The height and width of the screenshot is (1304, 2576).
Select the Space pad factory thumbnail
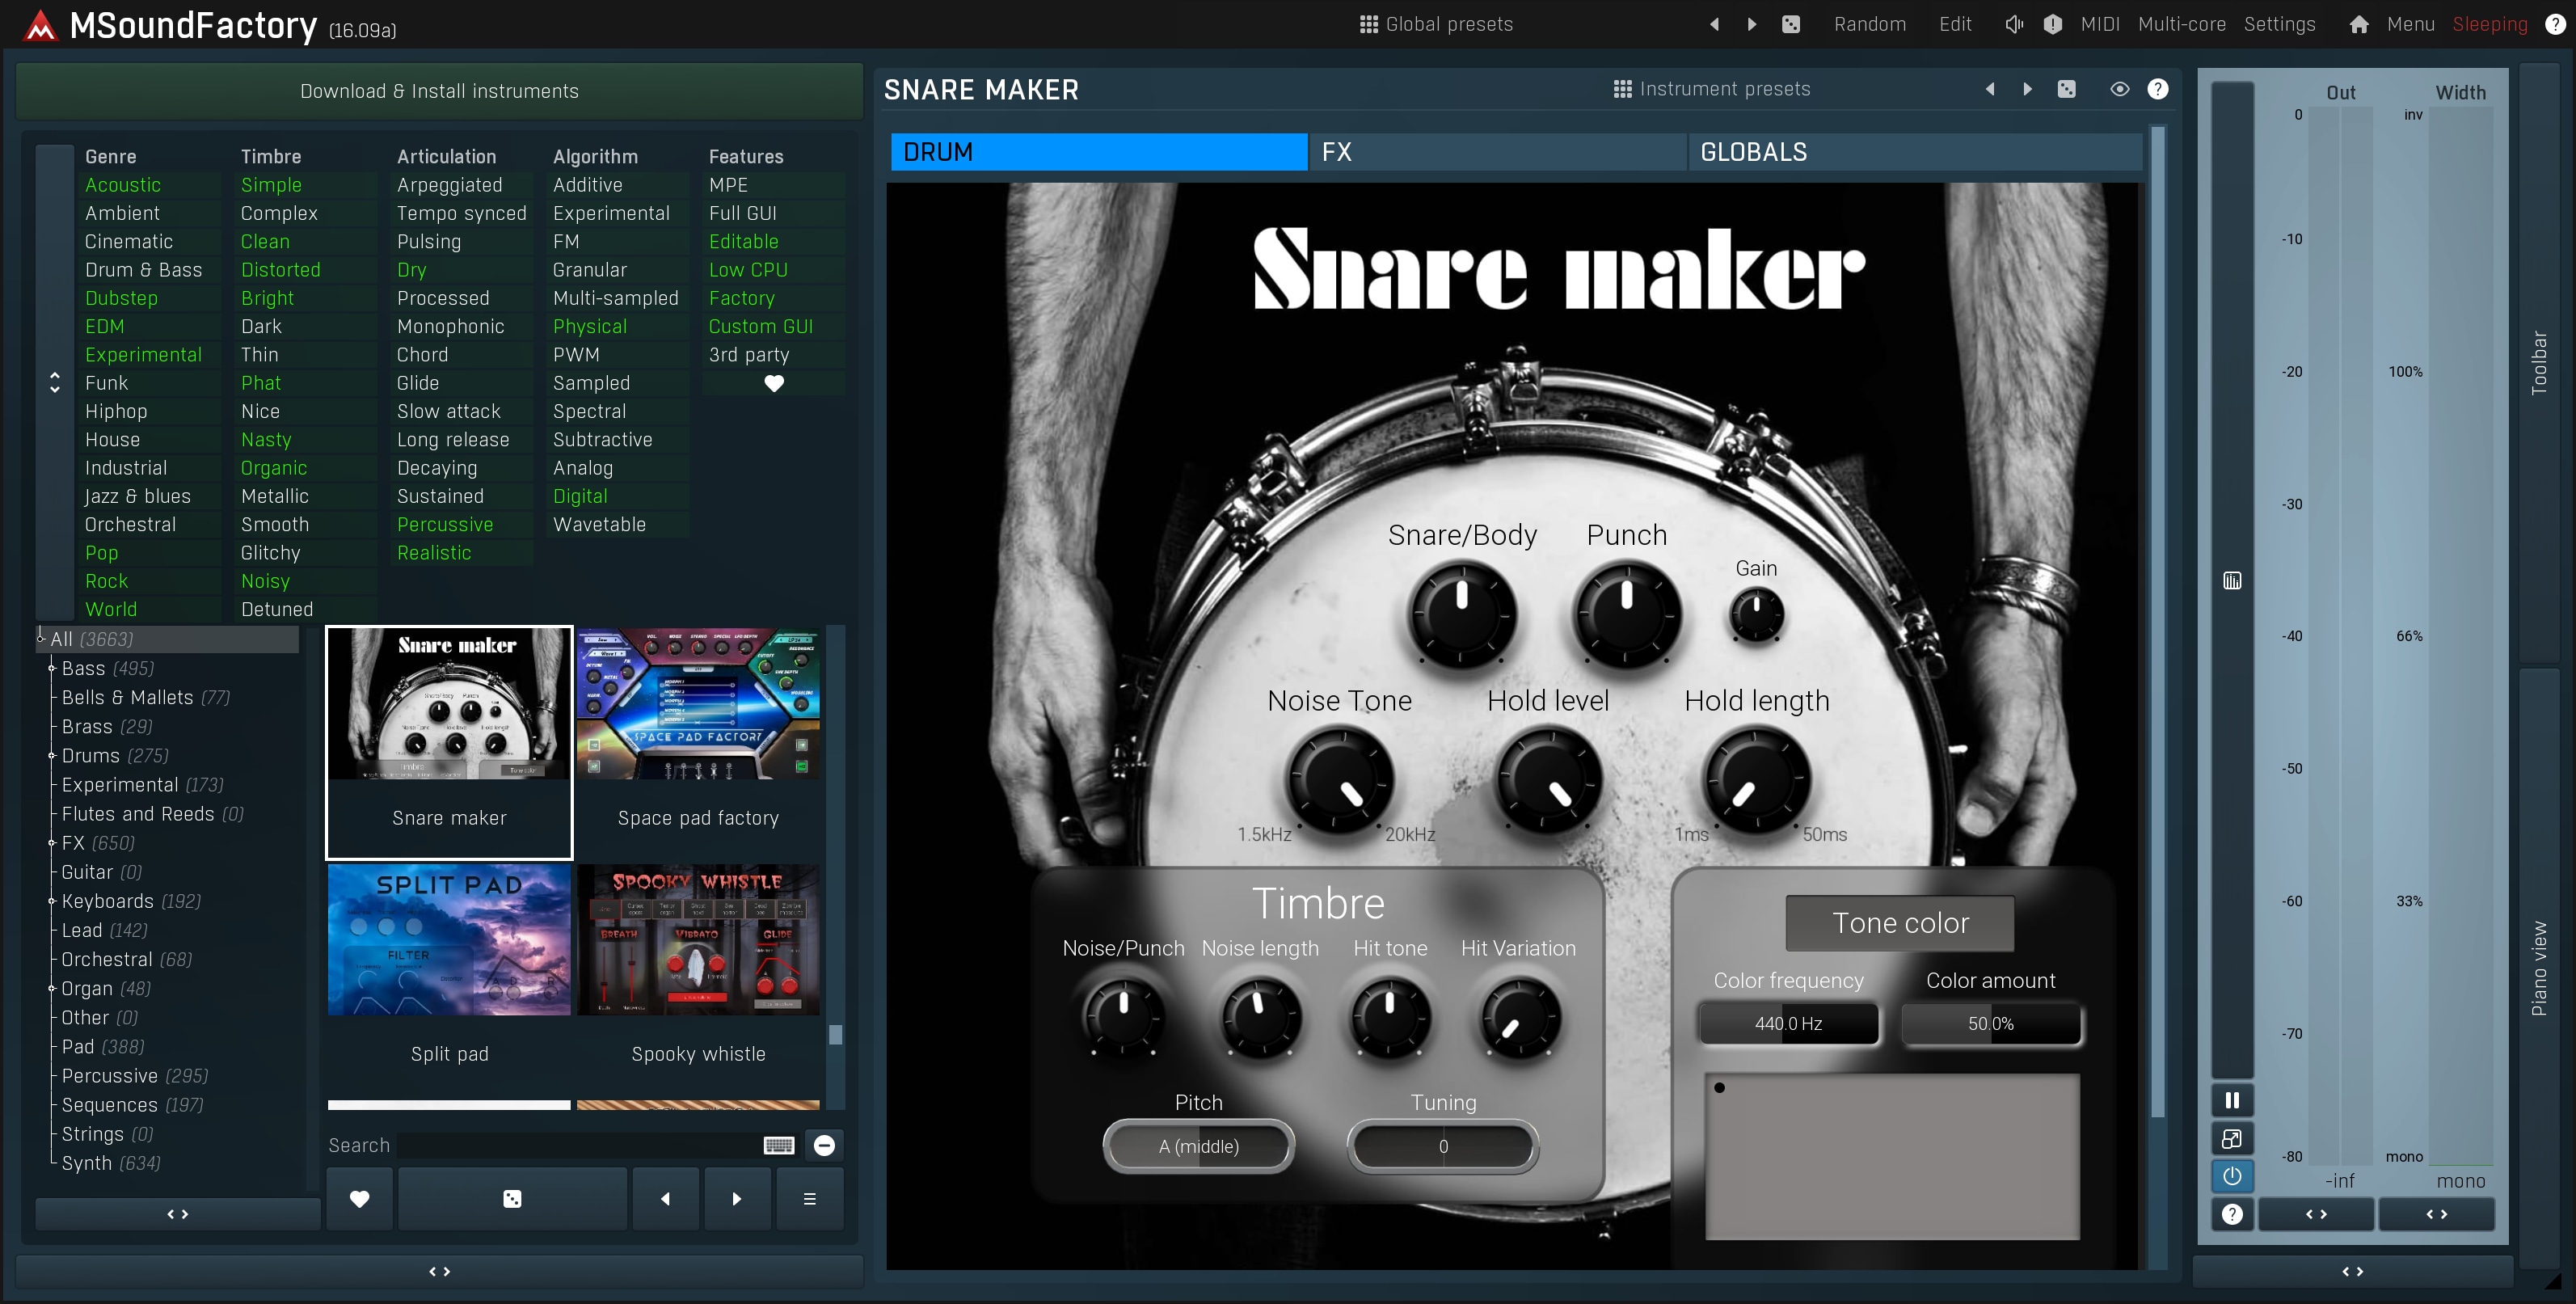point(698,704)
